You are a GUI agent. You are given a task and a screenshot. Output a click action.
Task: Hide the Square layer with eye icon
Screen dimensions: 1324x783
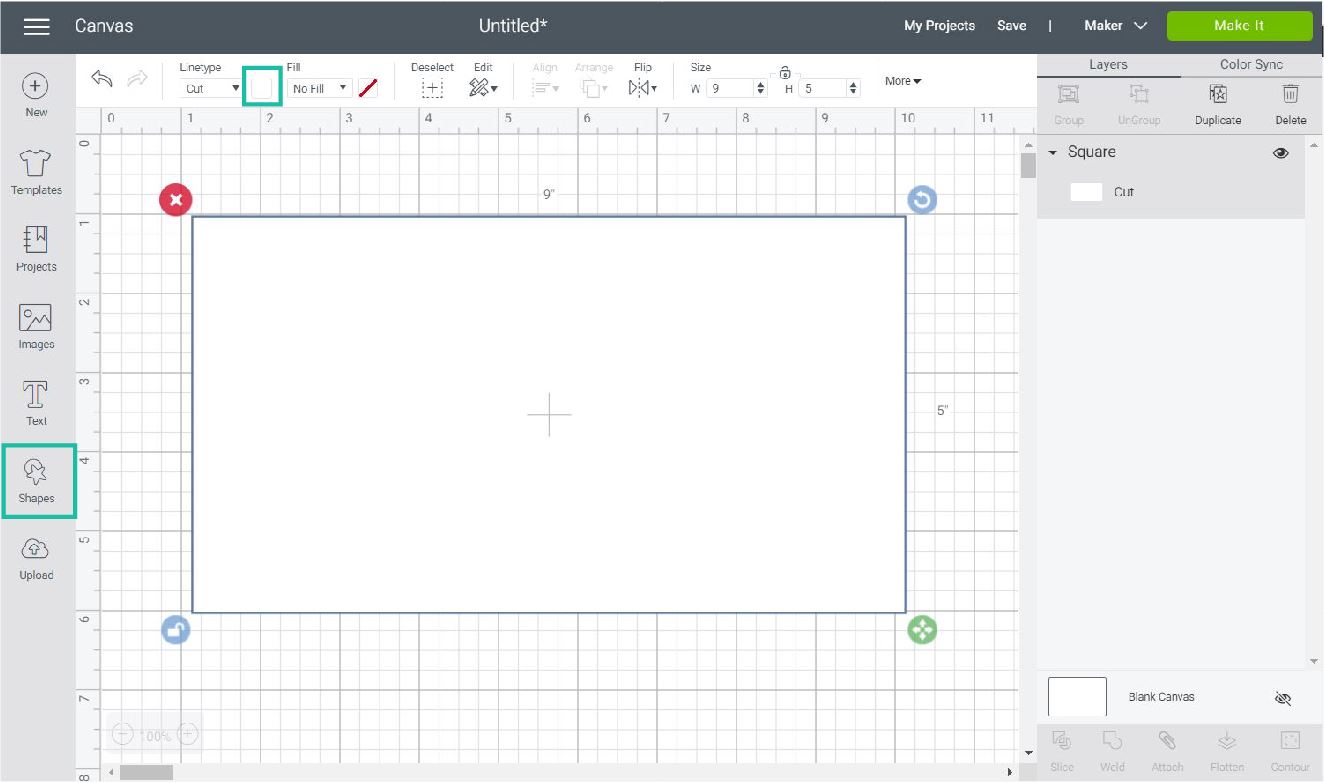(1280, 153)
